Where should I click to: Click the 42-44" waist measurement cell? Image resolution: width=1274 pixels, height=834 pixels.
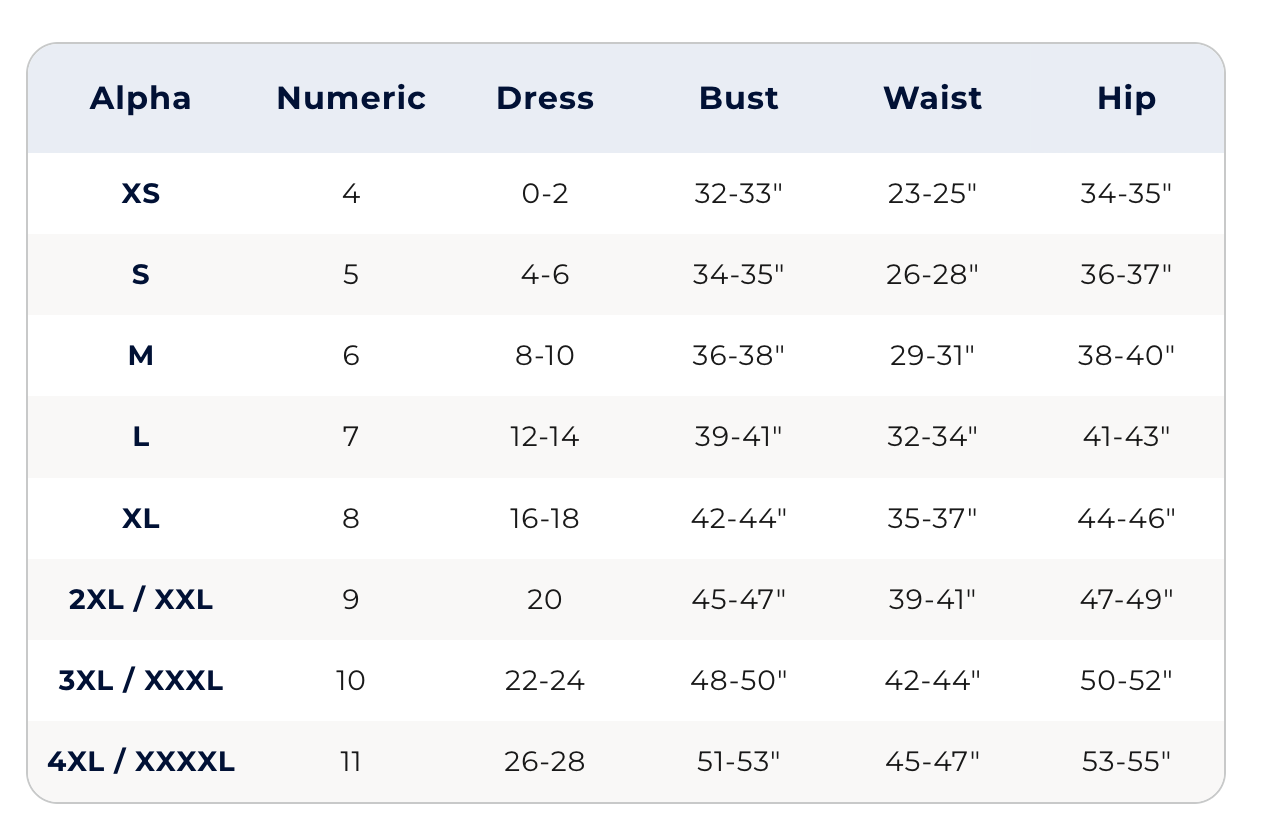click(932, 681)
